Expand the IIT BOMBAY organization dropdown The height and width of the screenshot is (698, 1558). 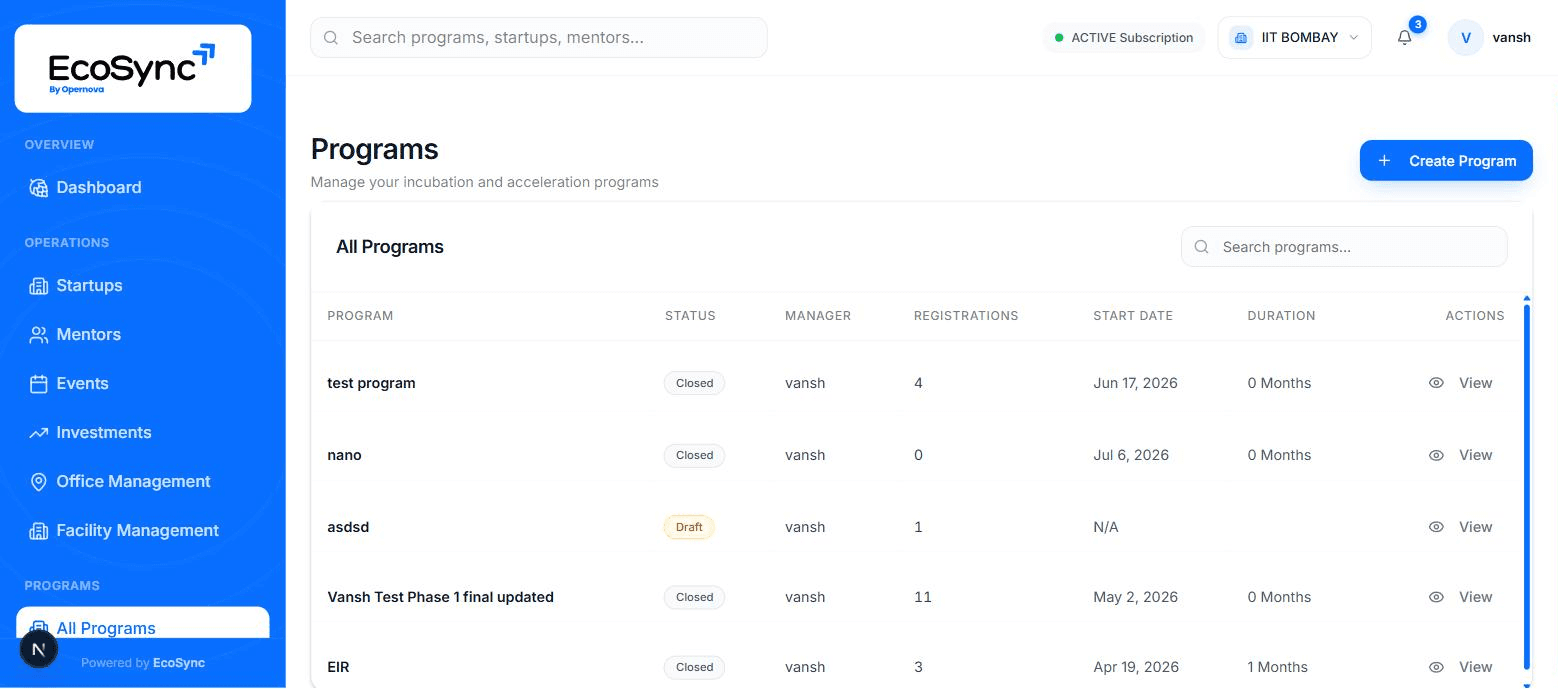pos(1294,38)
